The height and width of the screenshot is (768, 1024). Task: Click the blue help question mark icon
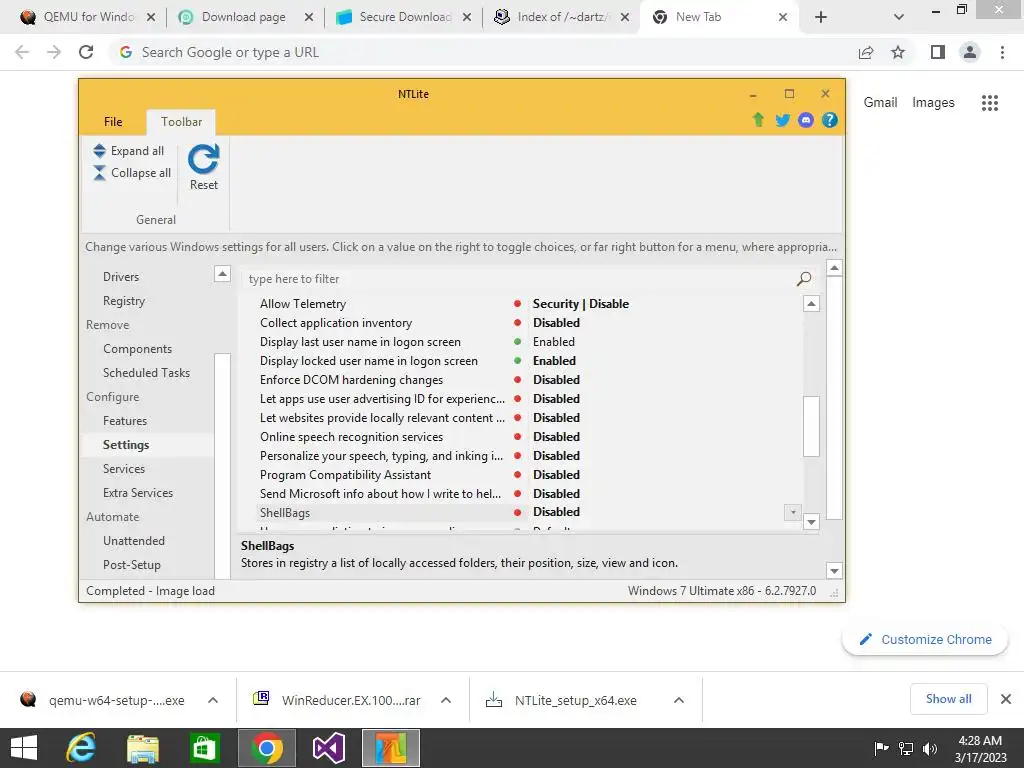click(x=829, y=120)
